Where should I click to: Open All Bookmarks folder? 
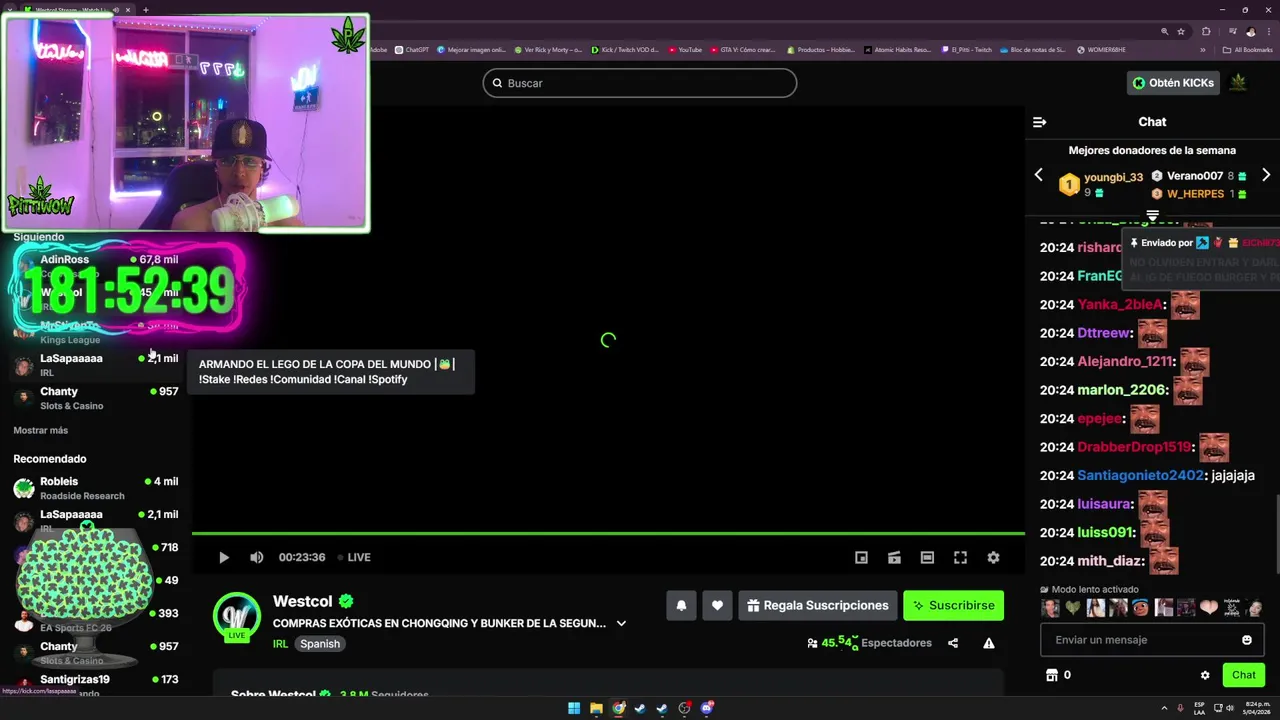point(1248,49)
